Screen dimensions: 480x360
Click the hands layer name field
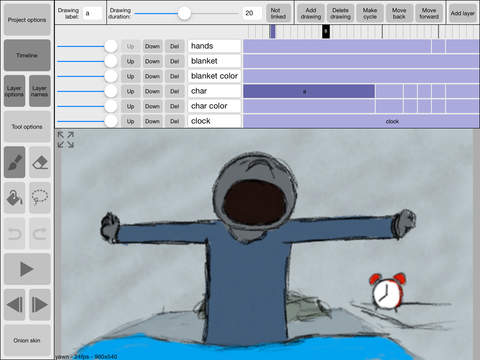coord(214,46)
